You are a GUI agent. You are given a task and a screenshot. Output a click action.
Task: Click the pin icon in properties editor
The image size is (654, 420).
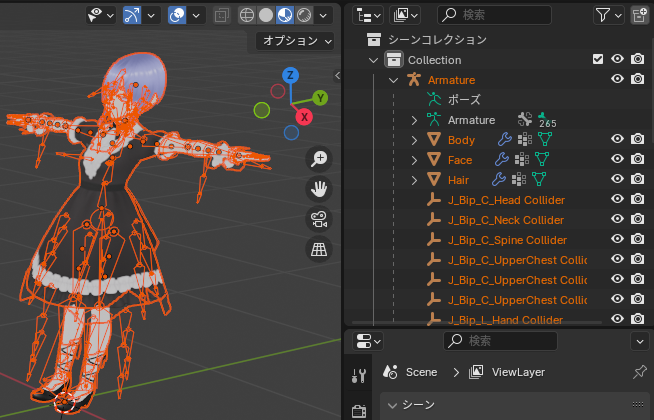pos(639,372)
